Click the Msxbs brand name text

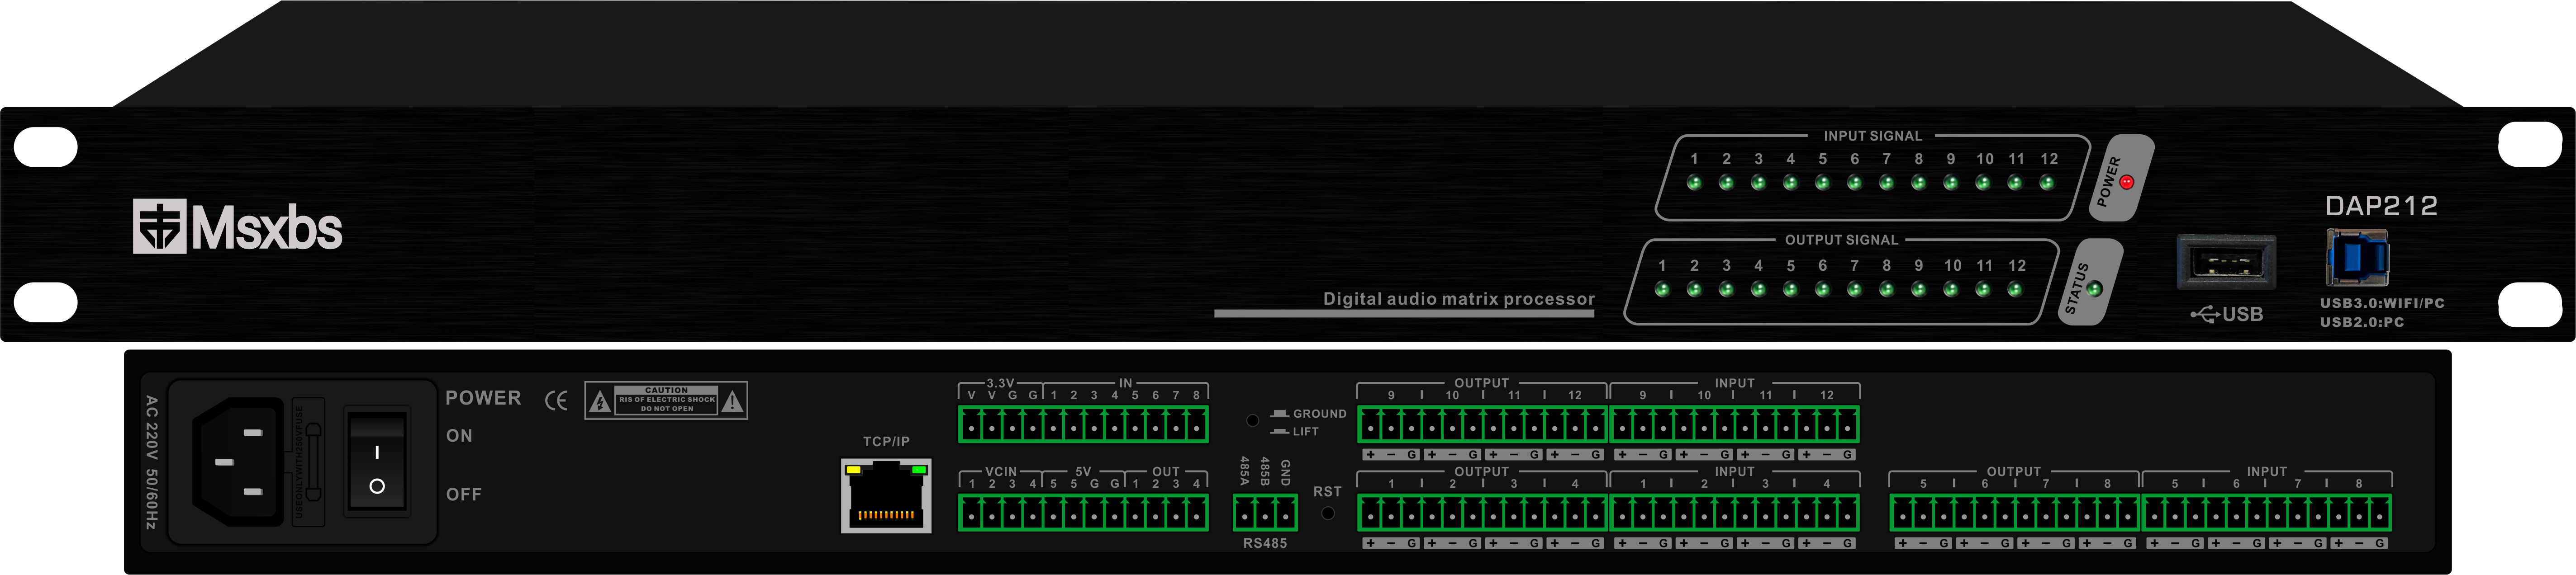point(267,228)
